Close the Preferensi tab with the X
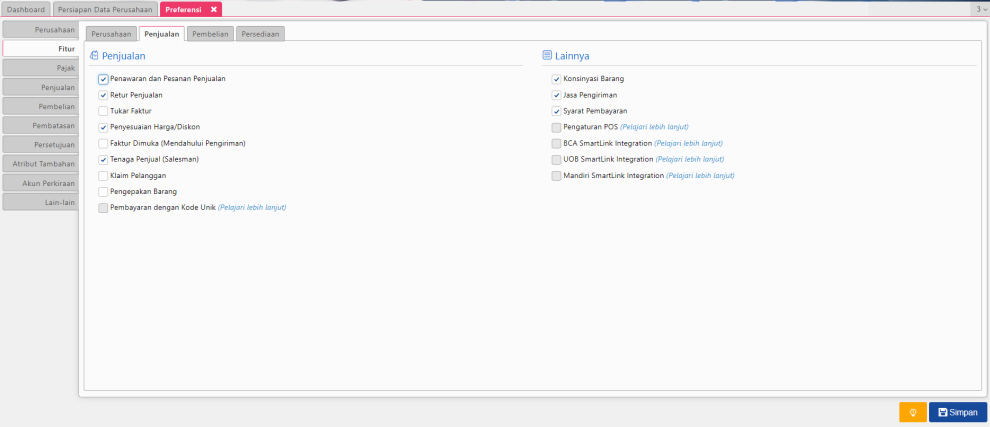The width and height of the screenshot is (990, 427). [214, 9]
